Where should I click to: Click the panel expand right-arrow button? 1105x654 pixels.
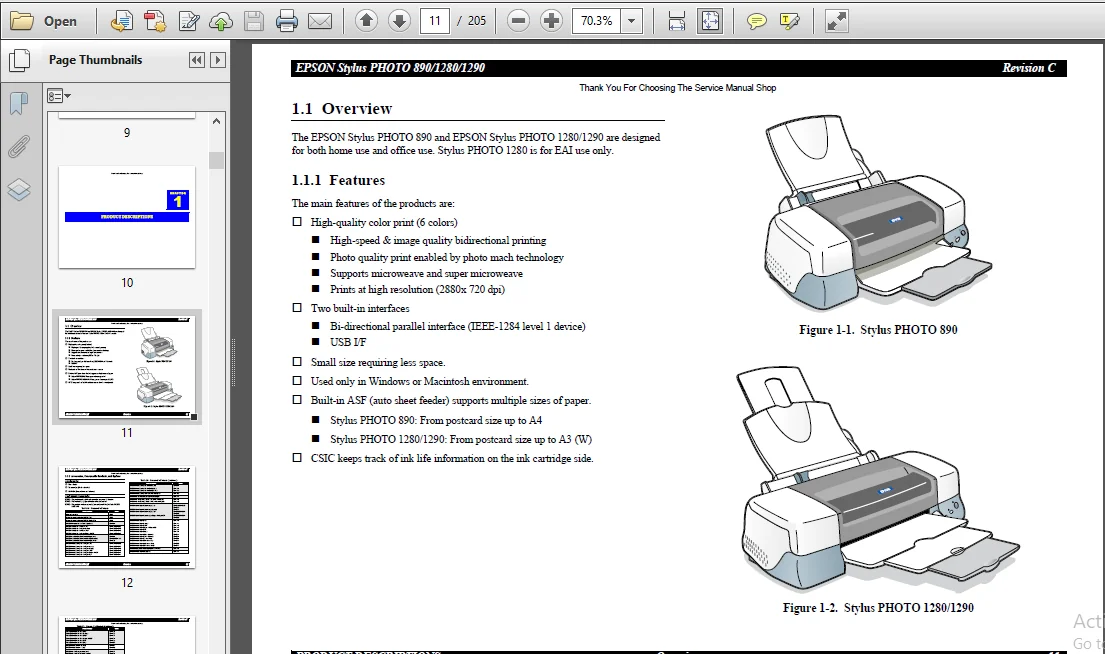point(218,60)
